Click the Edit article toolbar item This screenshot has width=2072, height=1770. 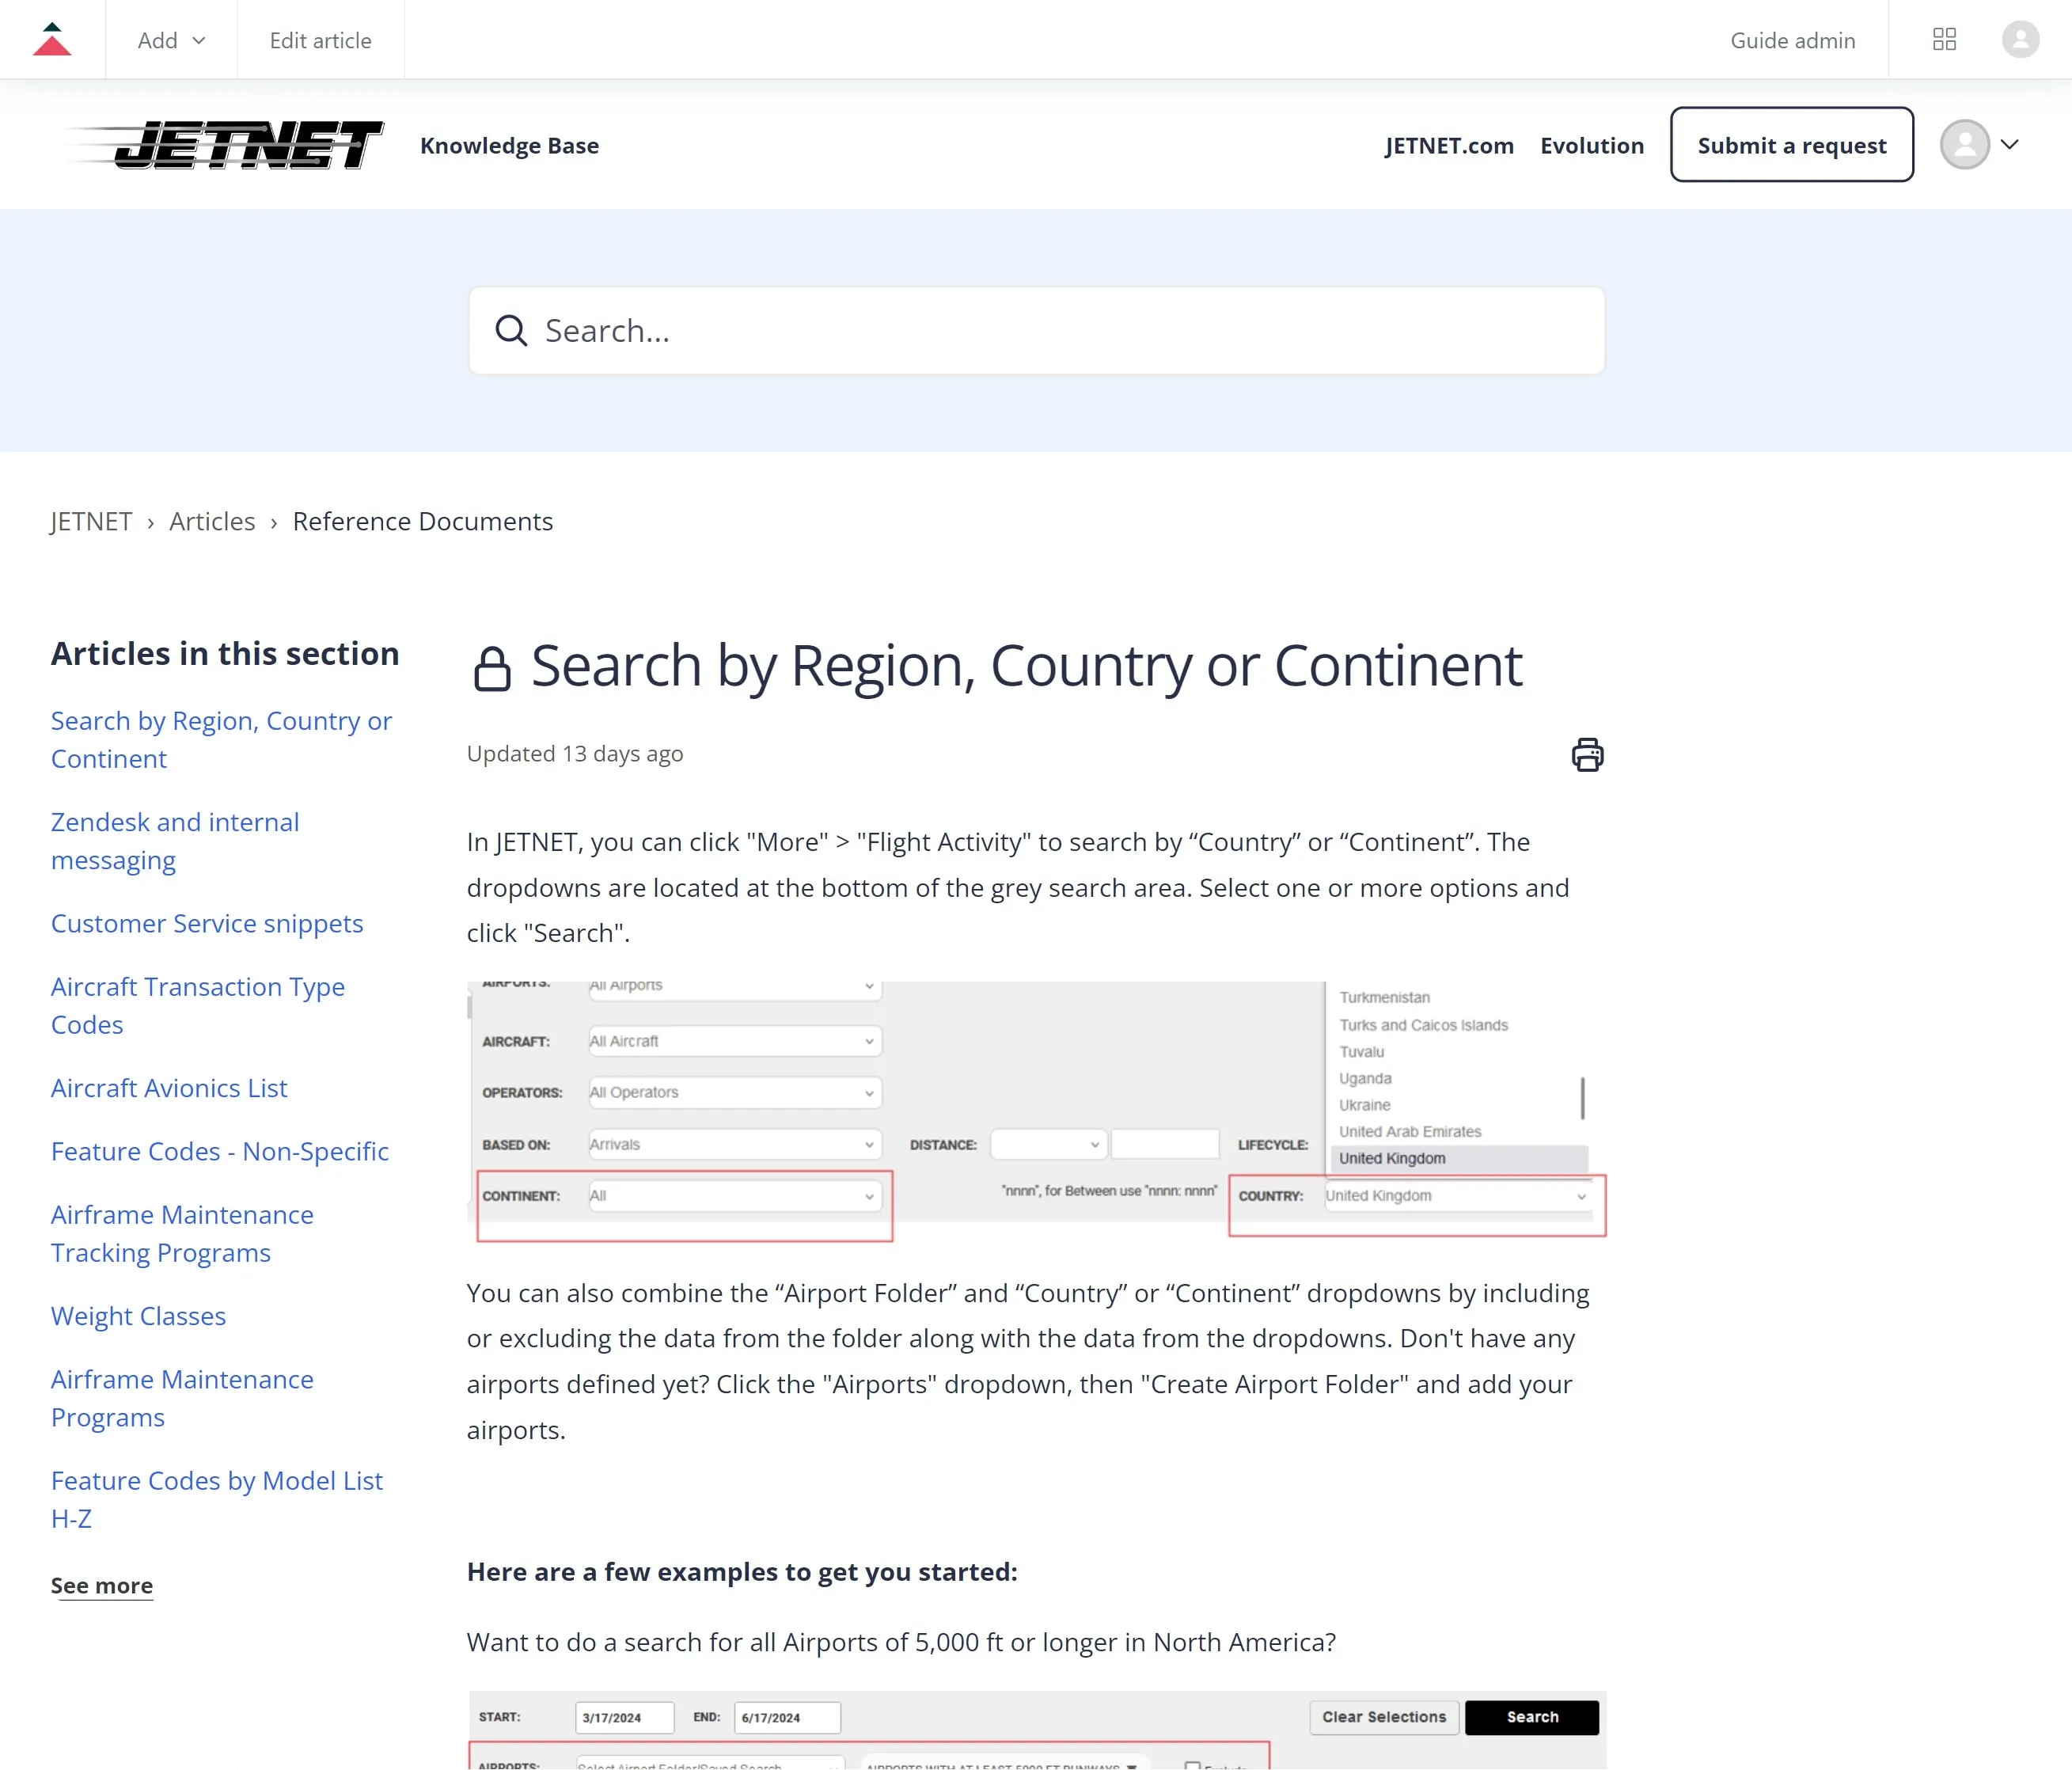[320, 39]
